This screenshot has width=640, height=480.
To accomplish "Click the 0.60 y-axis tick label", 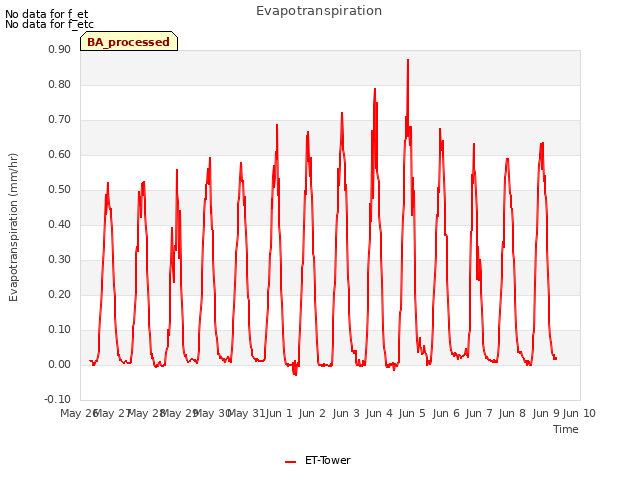I will point(60,155).
